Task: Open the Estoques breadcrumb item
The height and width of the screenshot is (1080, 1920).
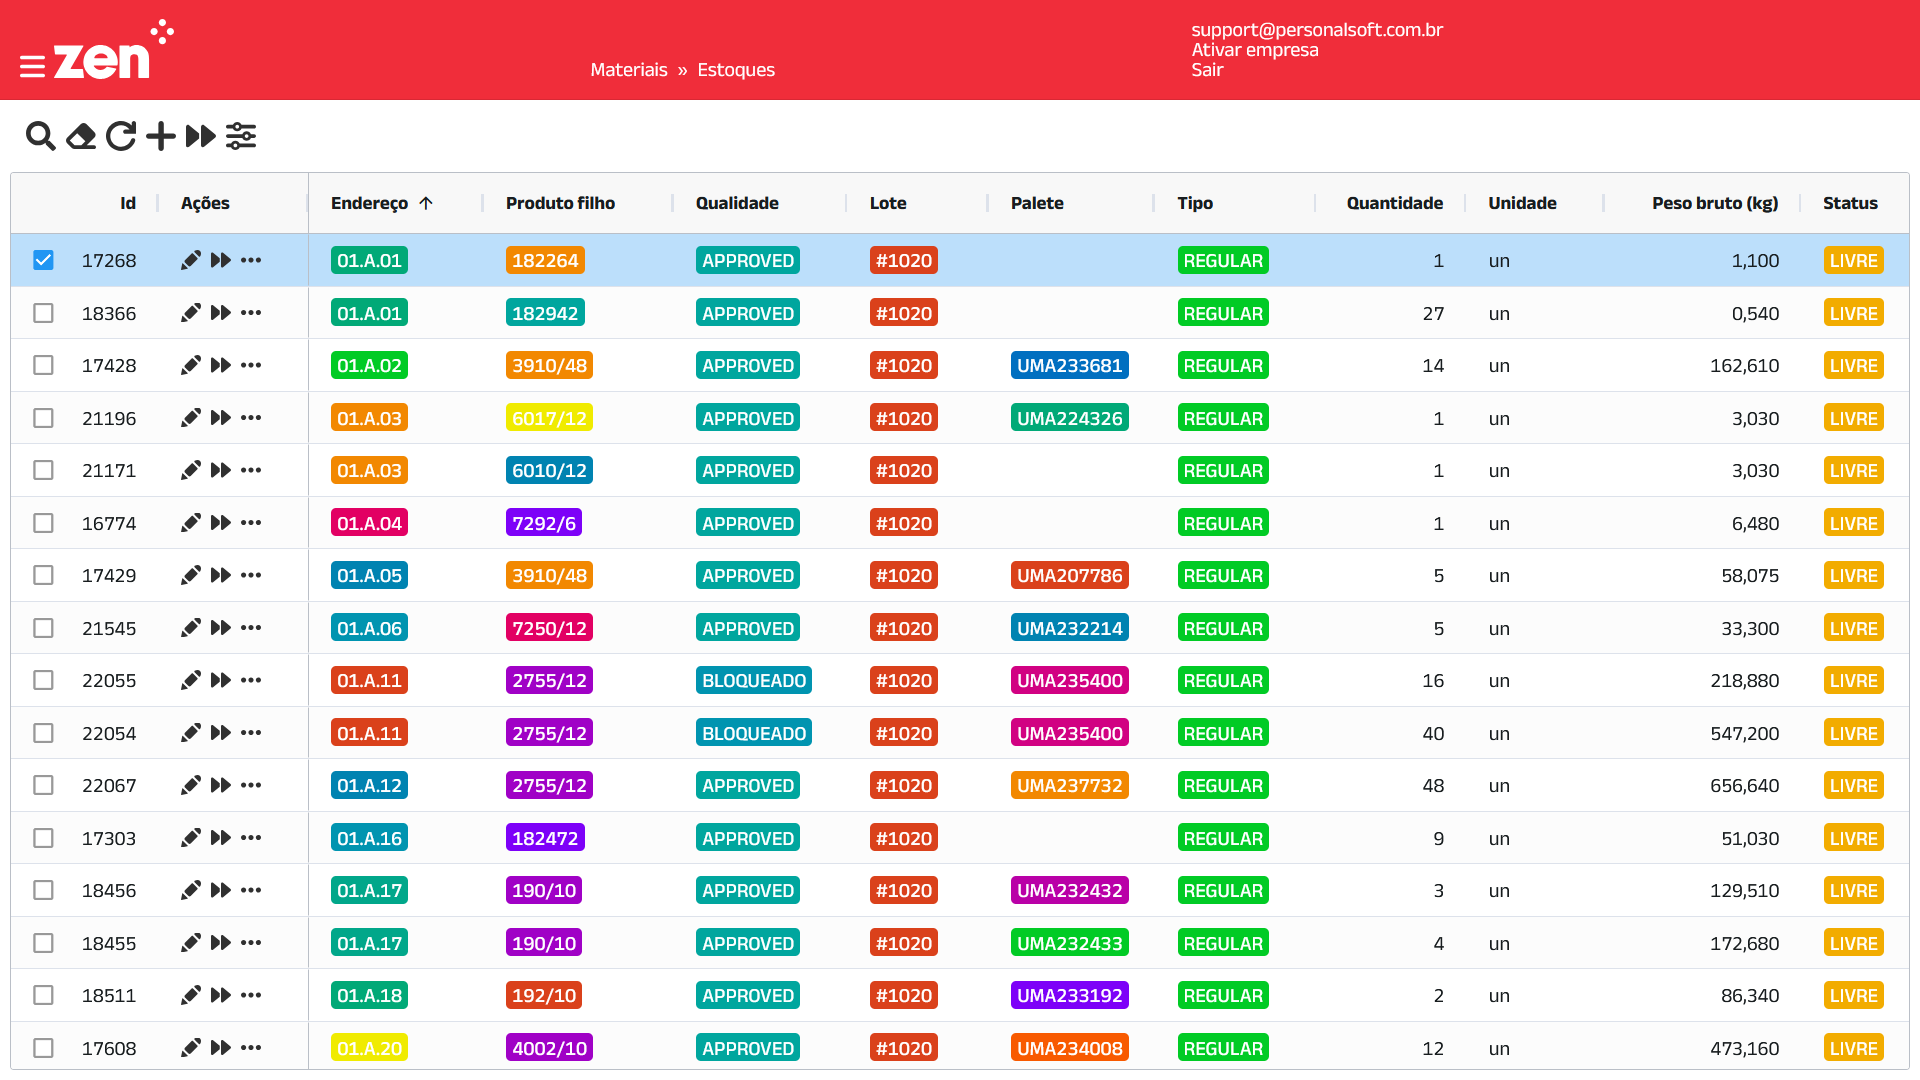Action: point(736,70)
